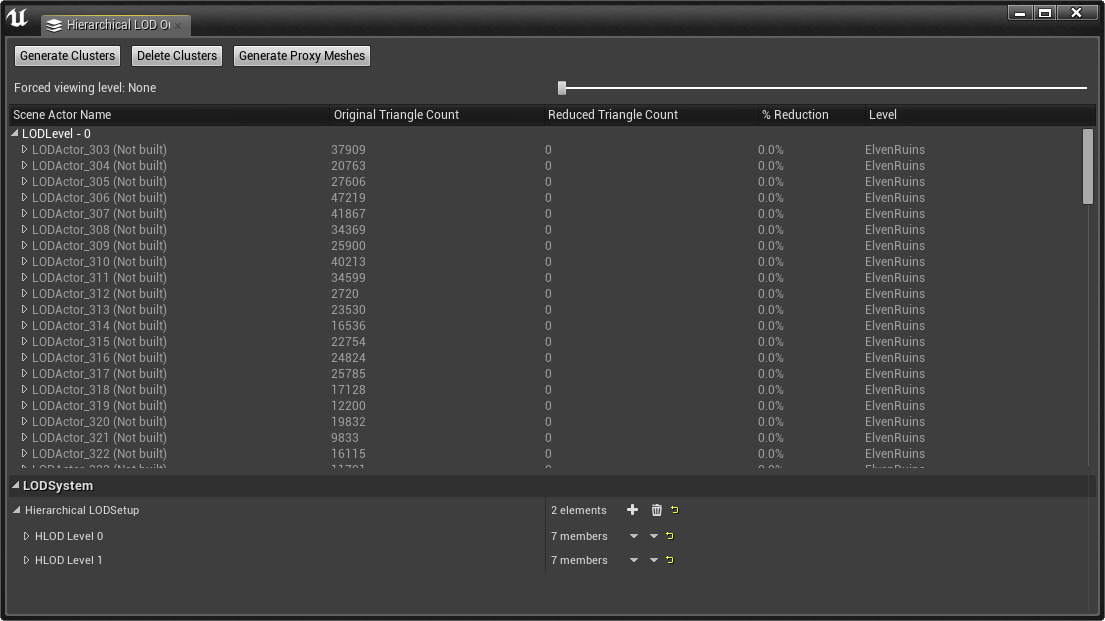Click the % Reduction column header

pos(811,114)
